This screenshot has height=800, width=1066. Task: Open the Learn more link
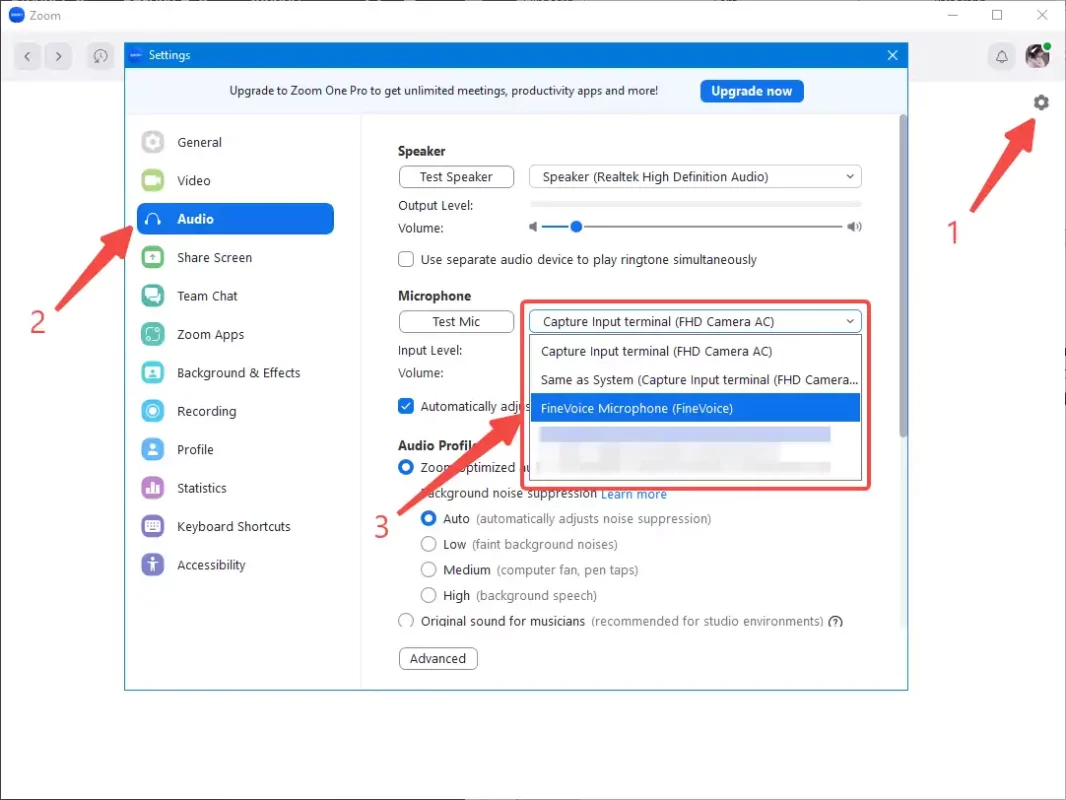coord(633,494)
